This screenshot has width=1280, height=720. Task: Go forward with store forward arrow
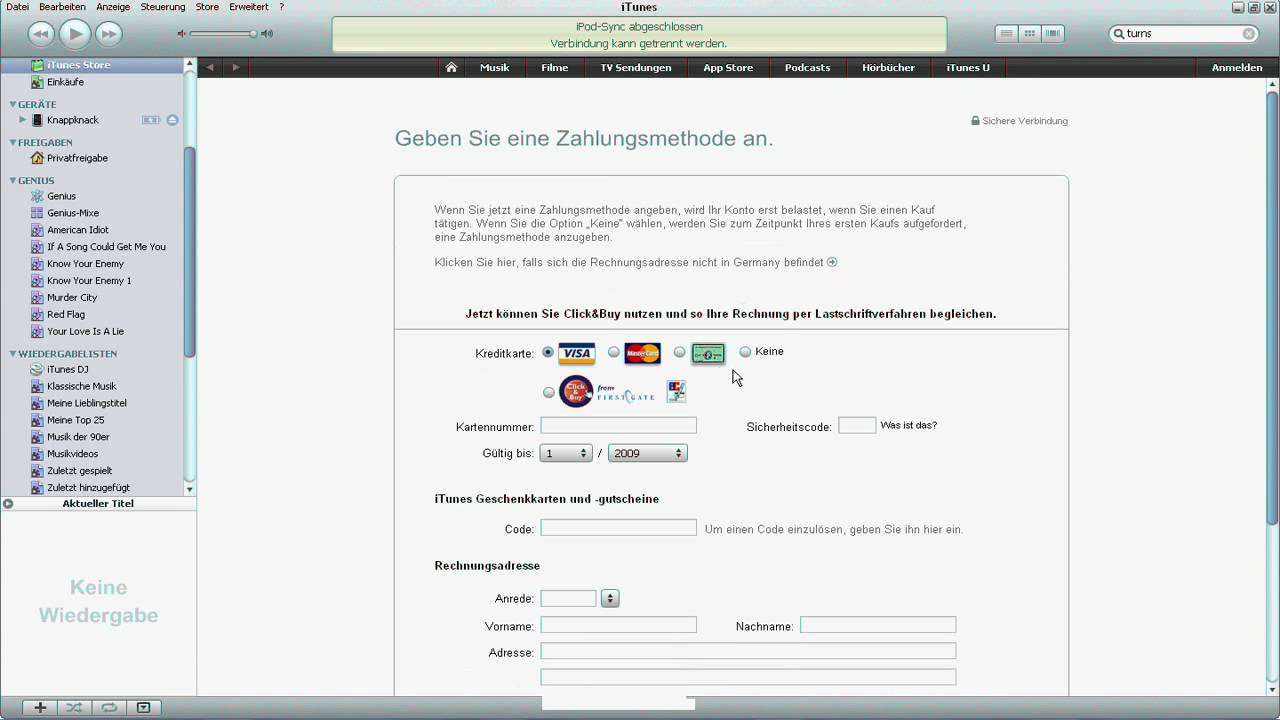236,67
